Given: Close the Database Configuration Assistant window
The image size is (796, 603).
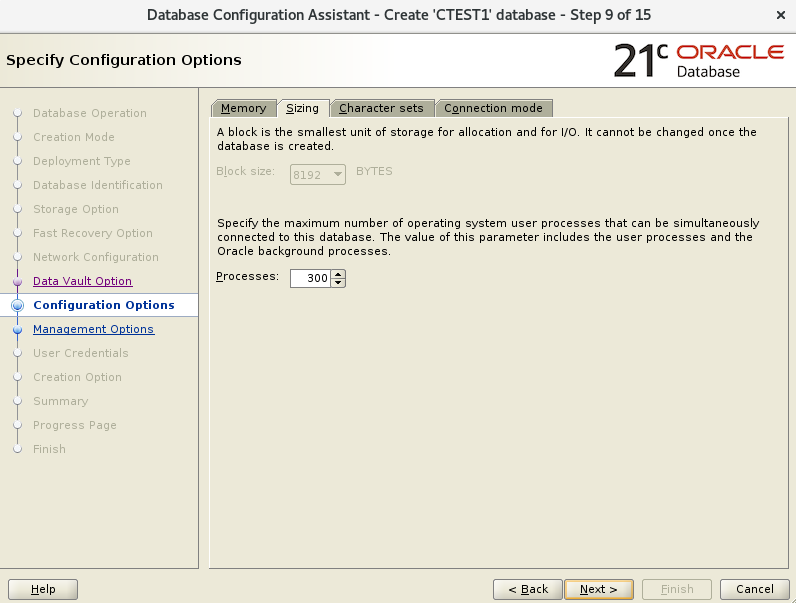Looking at the screenshot, I should point(781,15).
